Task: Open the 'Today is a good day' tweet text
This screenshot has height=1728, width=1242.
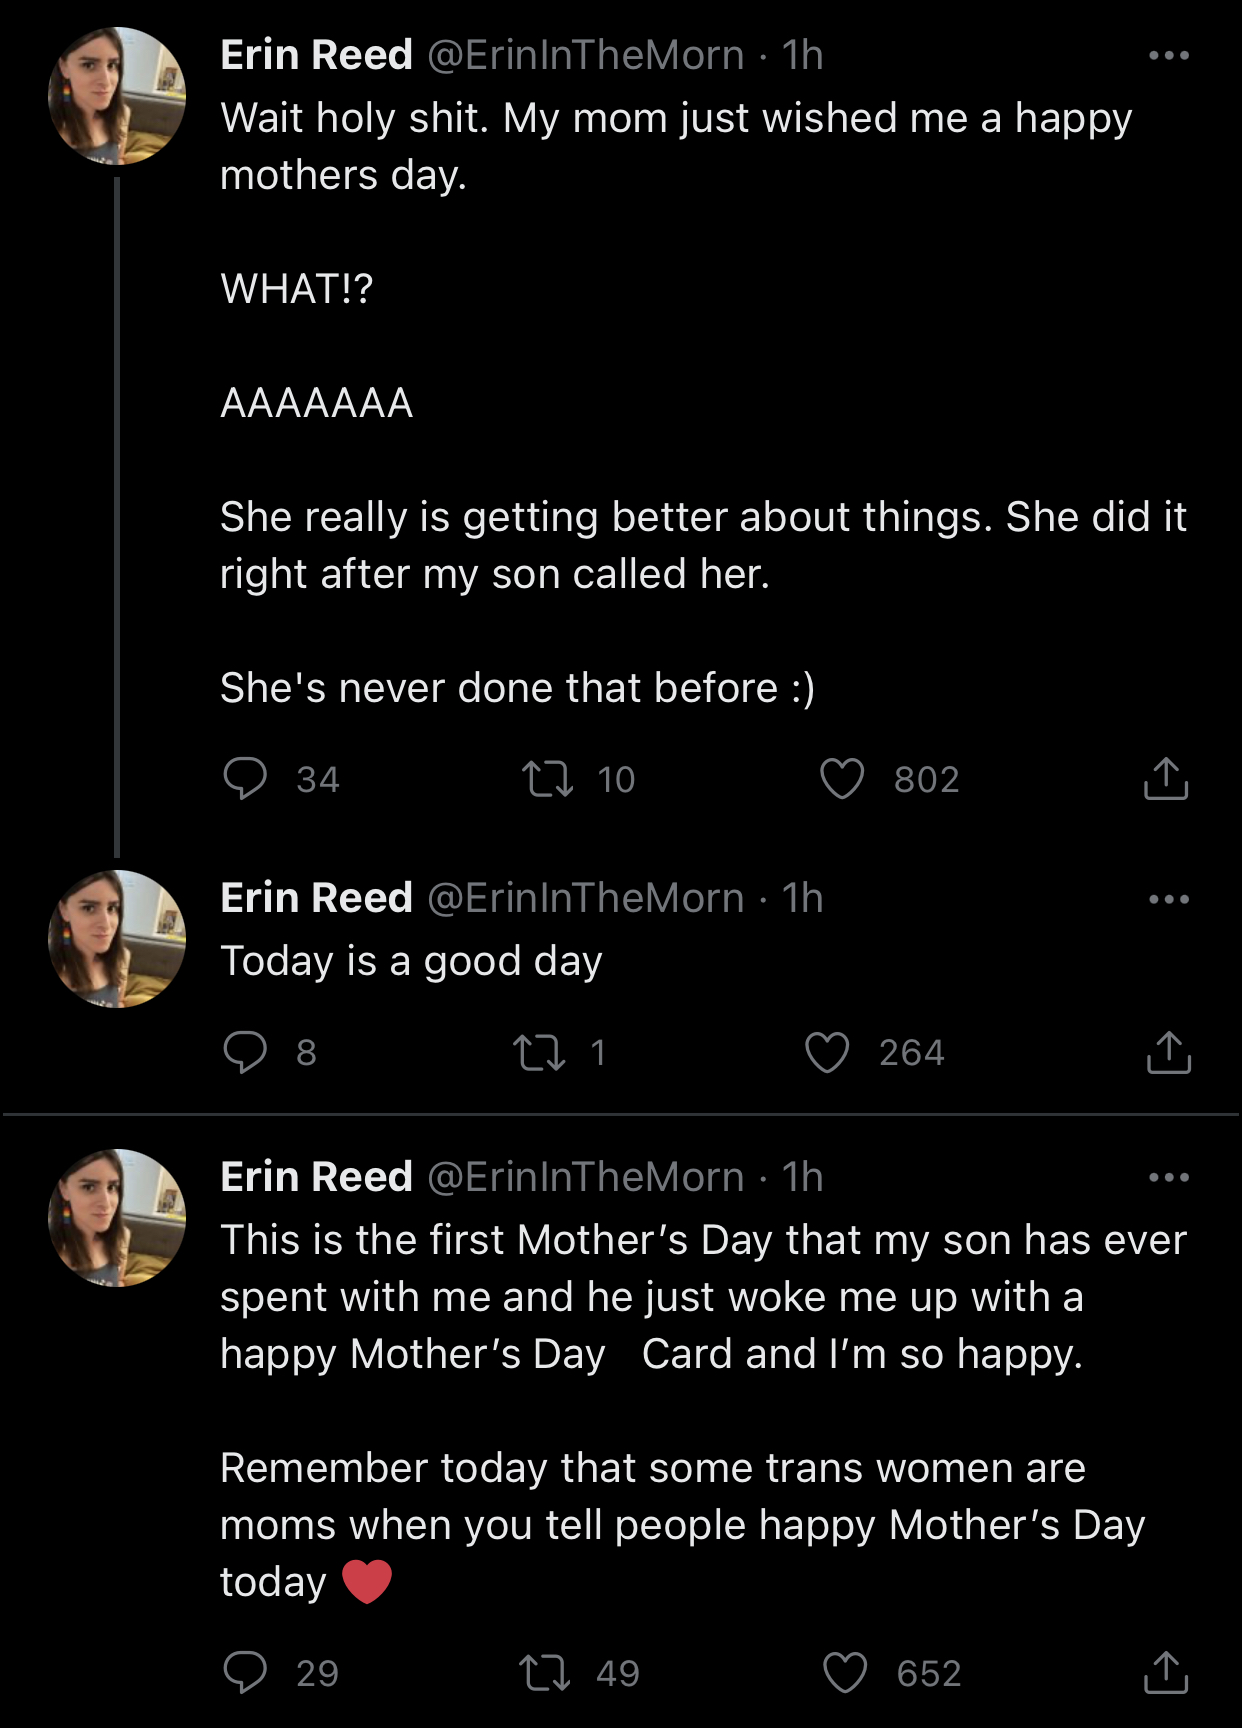Action: click(x=411, y=961)
